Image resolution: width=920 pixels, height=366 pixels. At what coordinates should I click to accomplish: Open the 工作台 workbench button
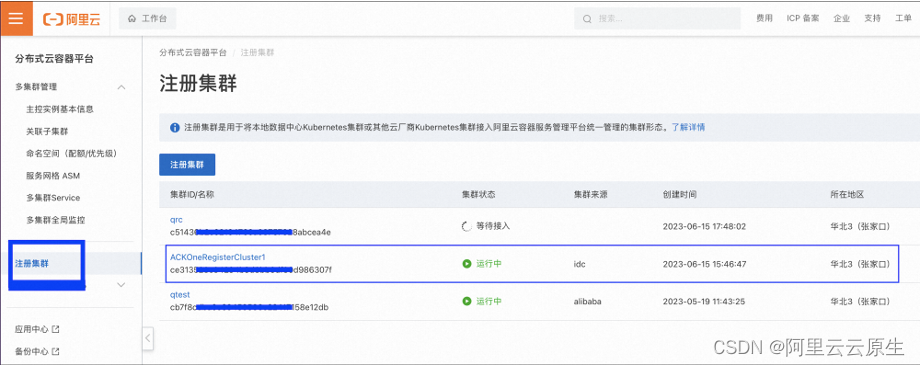pyautogui.click(x=147, y=19)
